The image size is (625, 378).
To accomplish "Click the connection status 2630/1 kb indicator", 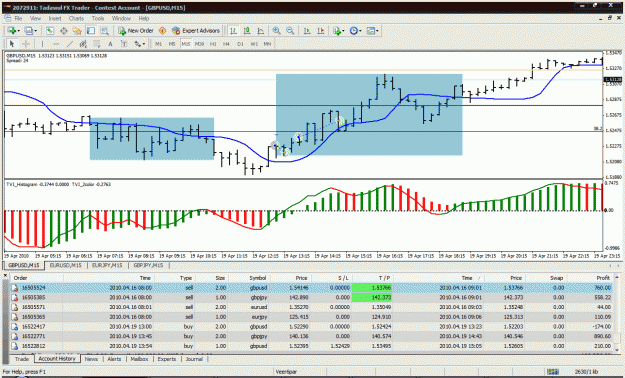I will point(586,372).
